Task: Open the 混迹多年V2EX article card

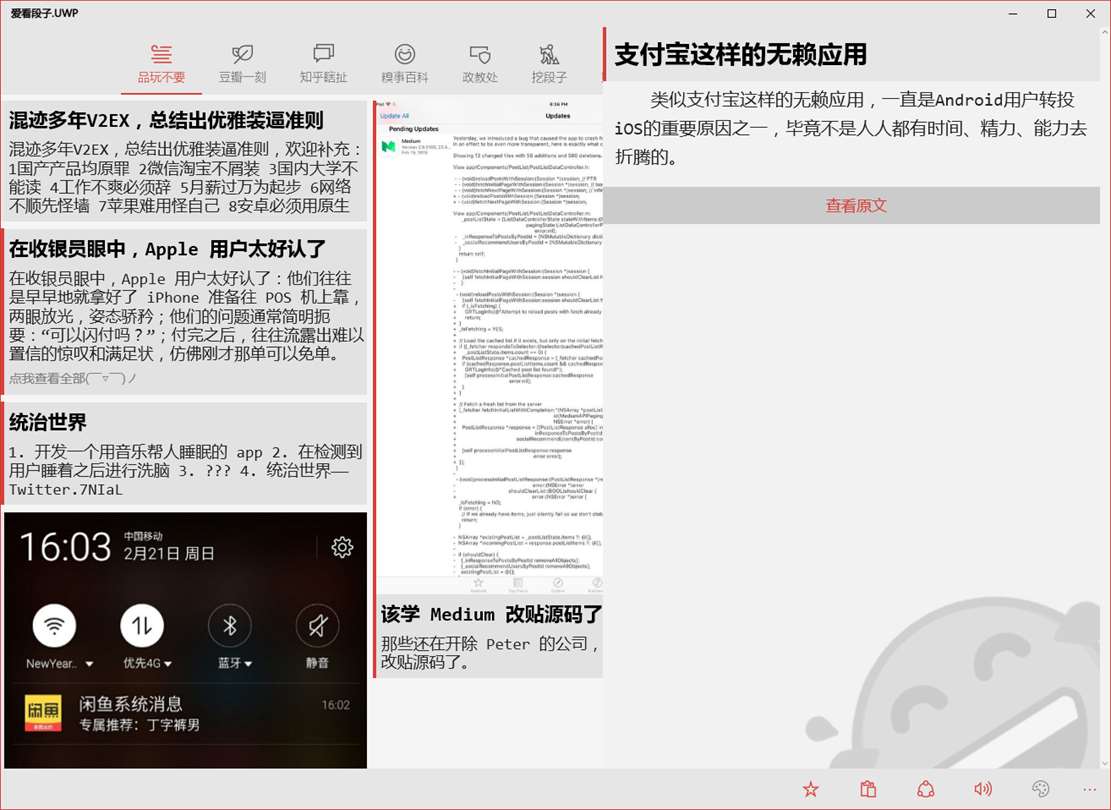Action: click(184, 161)
